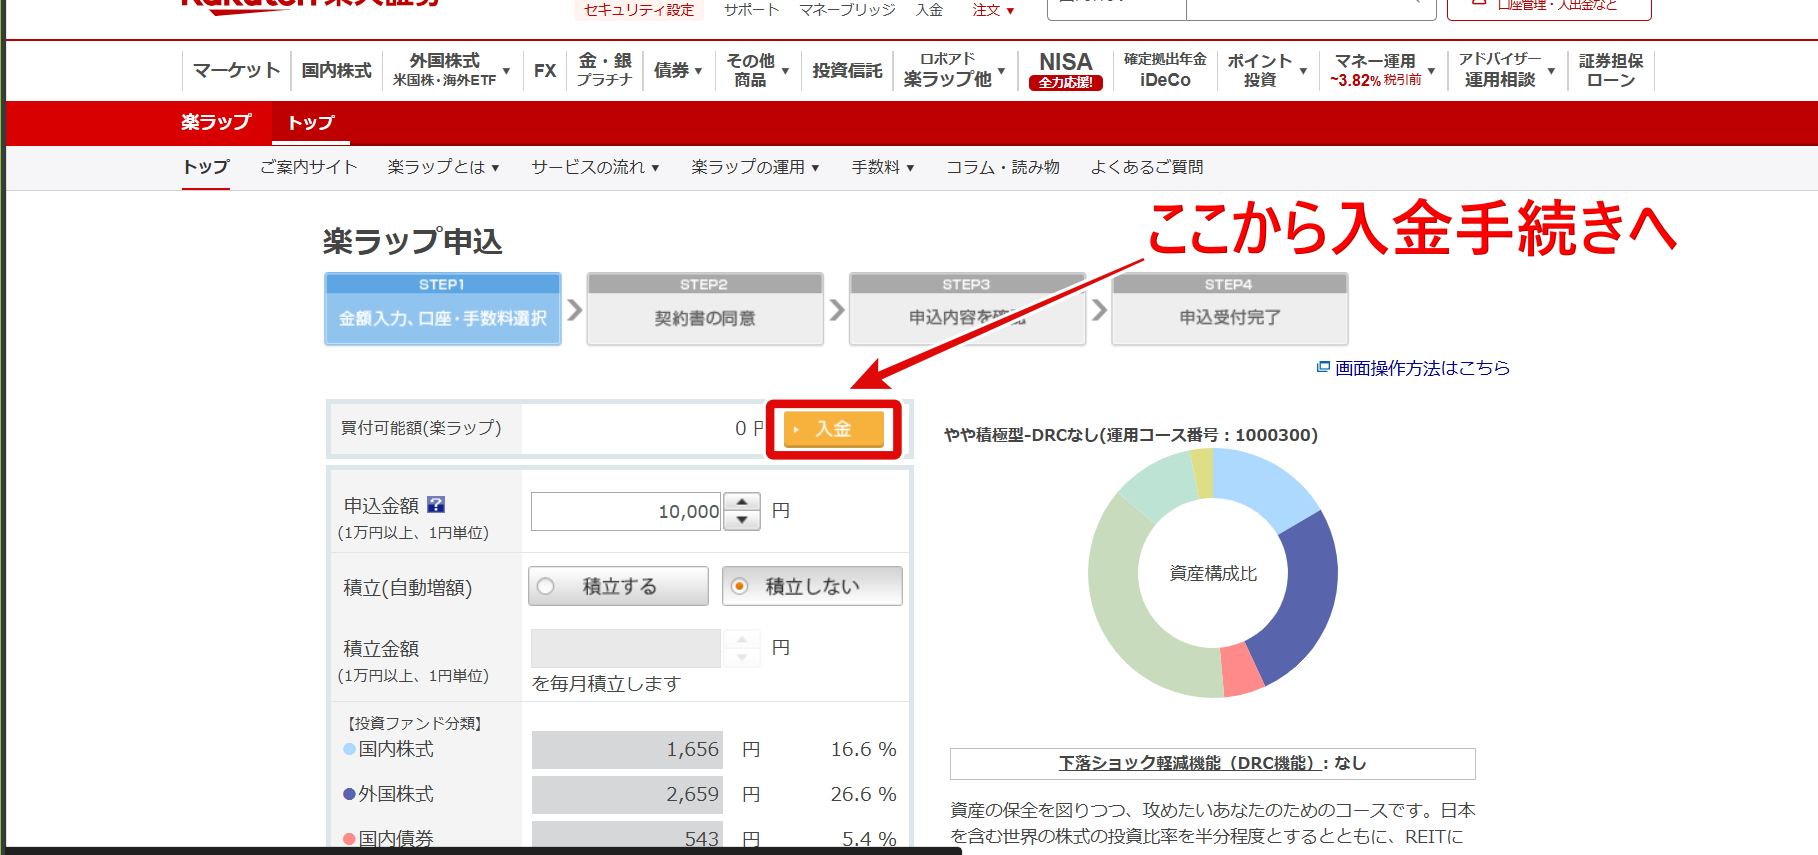Screen dimensions: 1818x855
Task: Click the 楽ラップ red bar heading
Action: click(x=216, y=122)
